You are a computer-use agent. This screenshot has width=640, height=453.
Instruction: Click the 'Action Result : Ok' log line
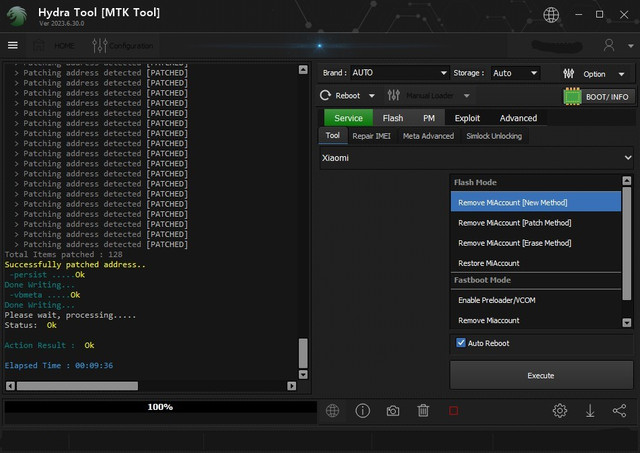[x=49, y=345]
